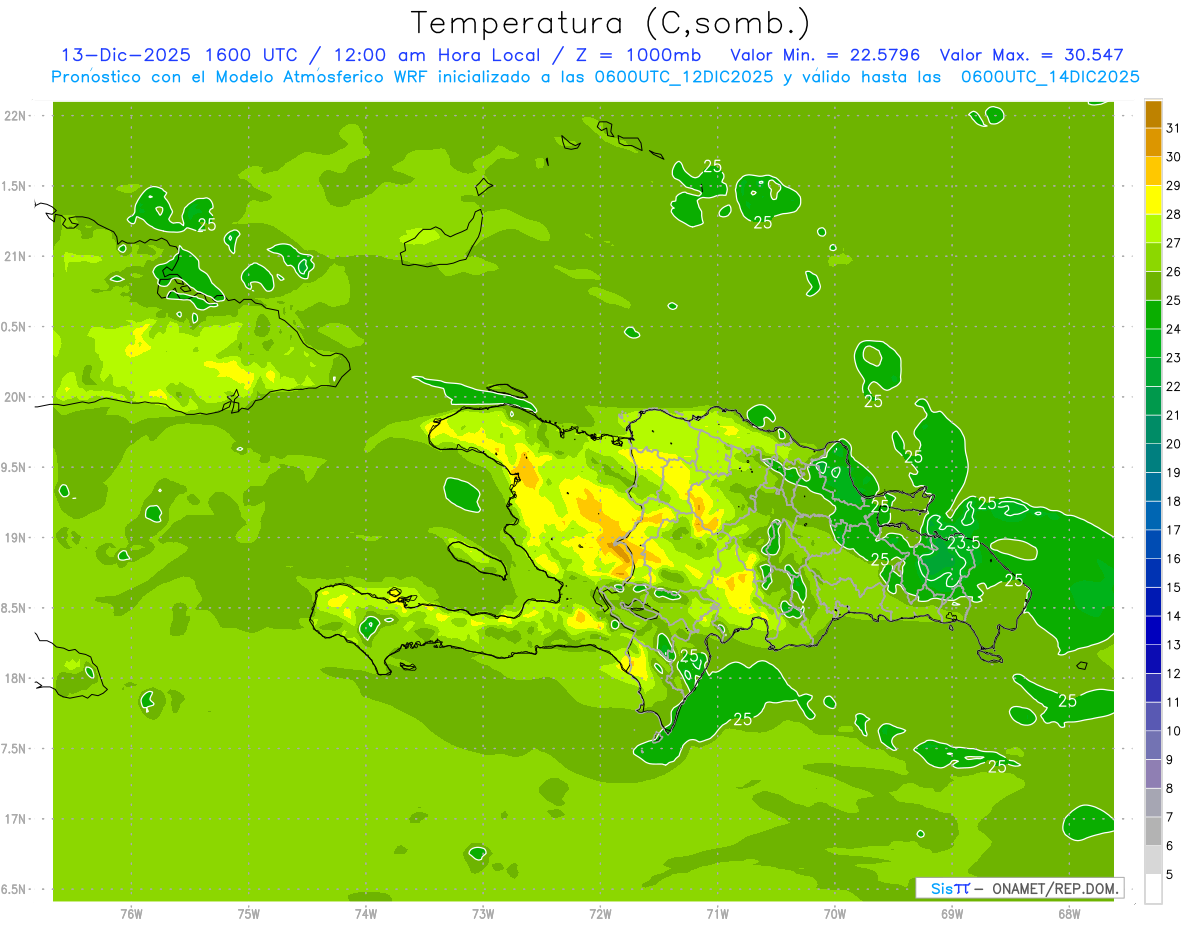
Task: Click the '69W' longitude axis label
Action: click(952, 914)
